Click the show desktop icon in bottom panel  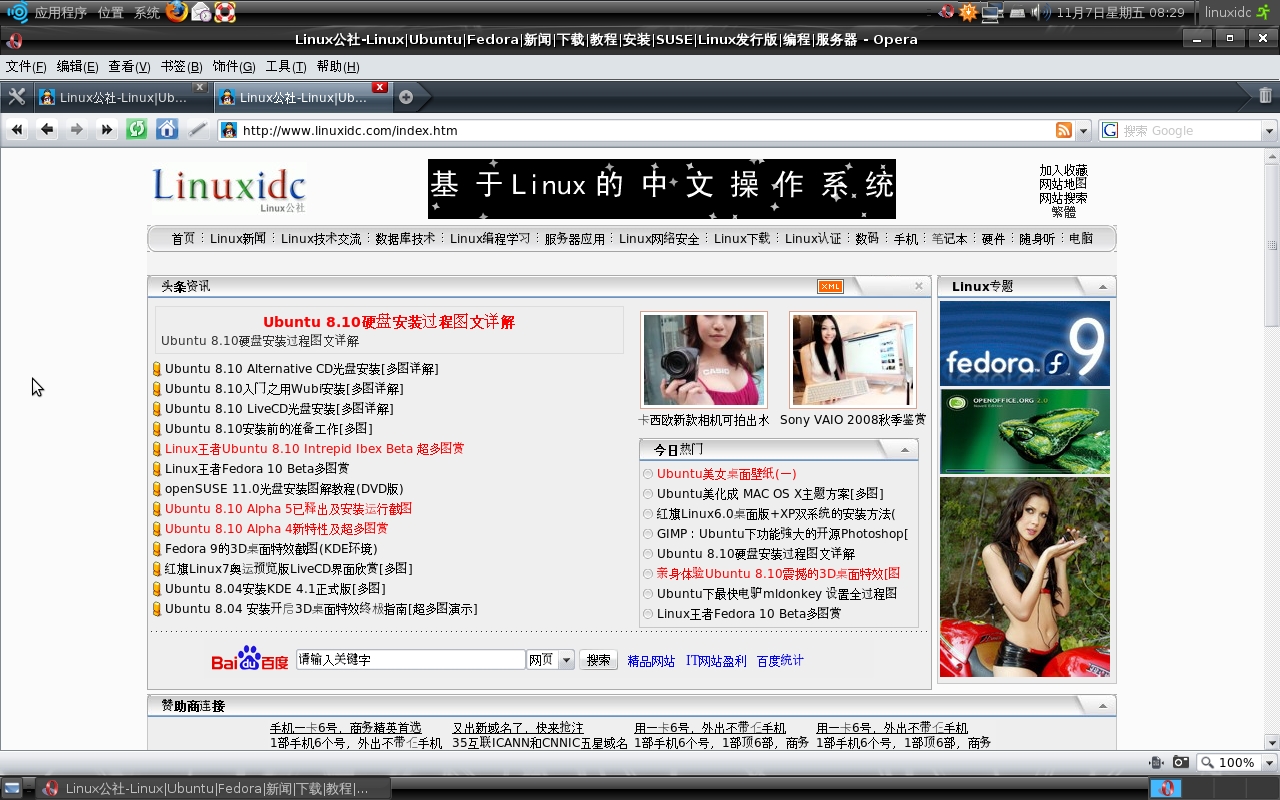13,788
